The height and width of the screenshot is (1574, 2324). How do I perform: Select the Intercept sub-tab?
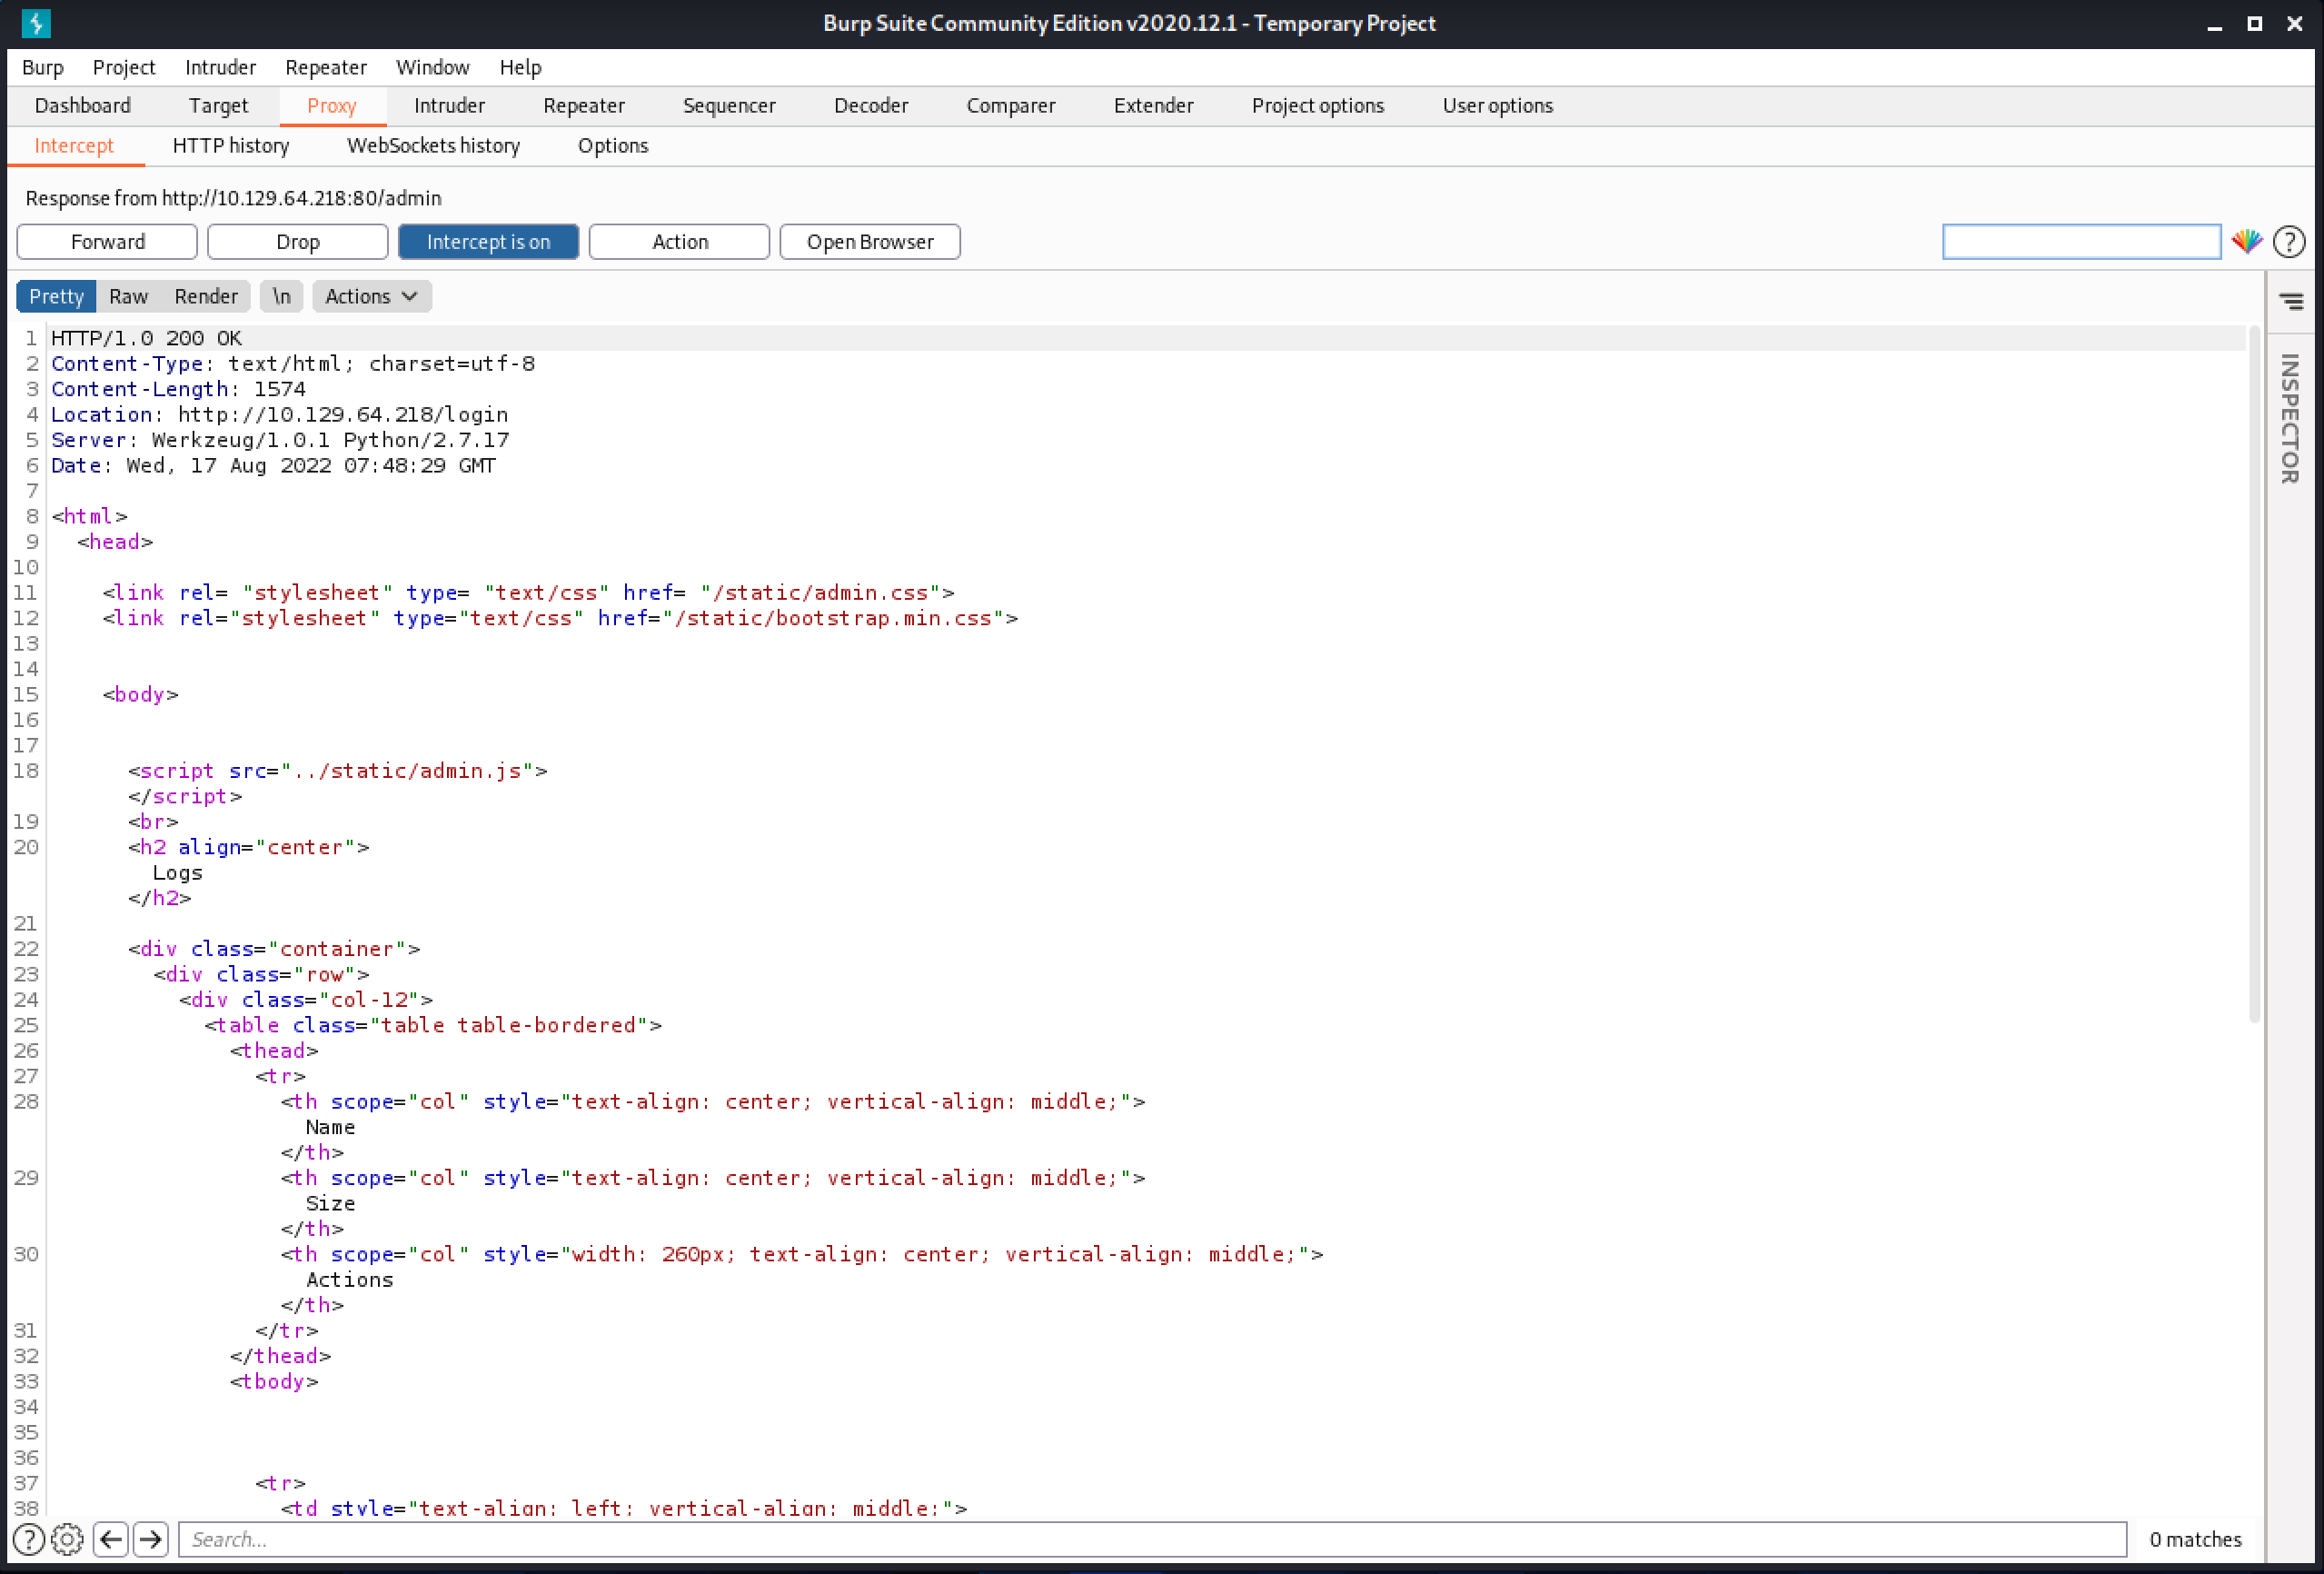(74, 146)
